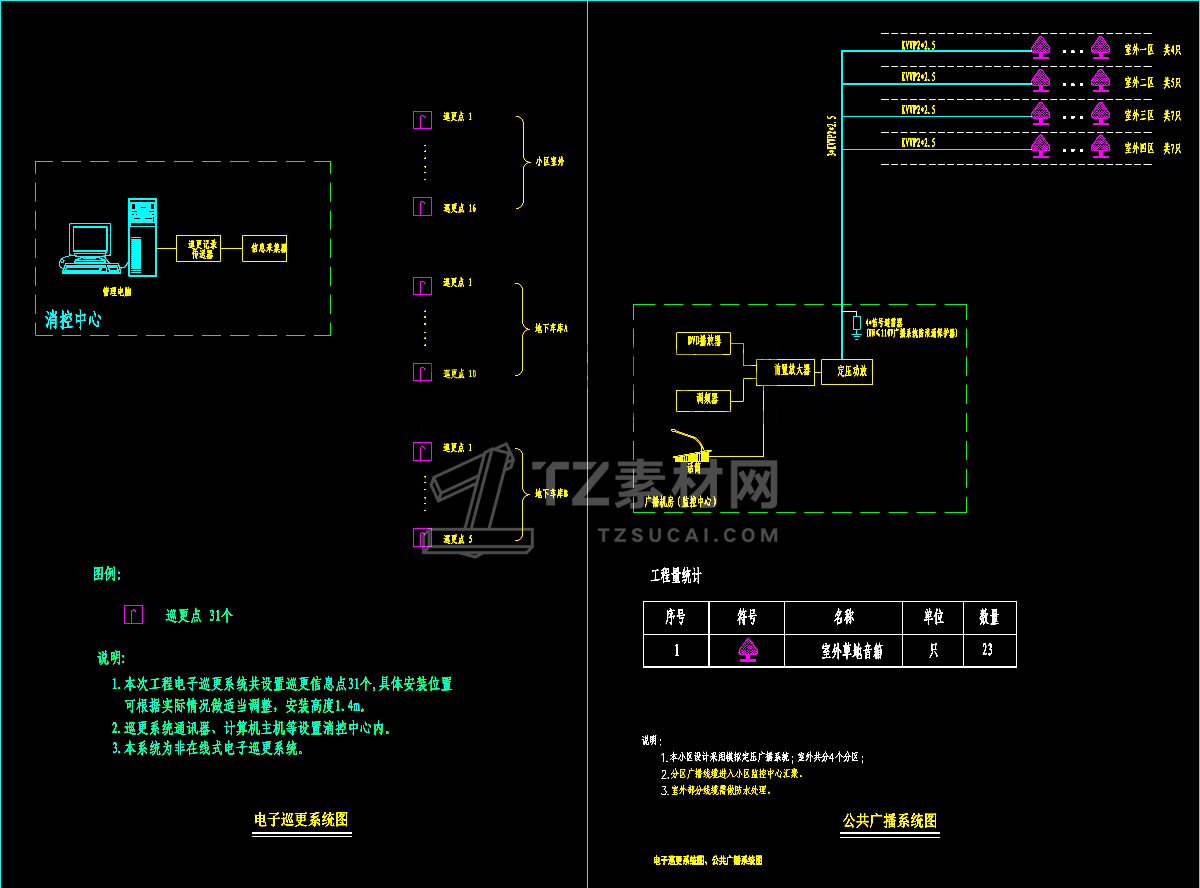Select the 调频器 tuner block
Image resolution: width=1200 pixels, height=888 pixels.
click(x=704, y=400)
